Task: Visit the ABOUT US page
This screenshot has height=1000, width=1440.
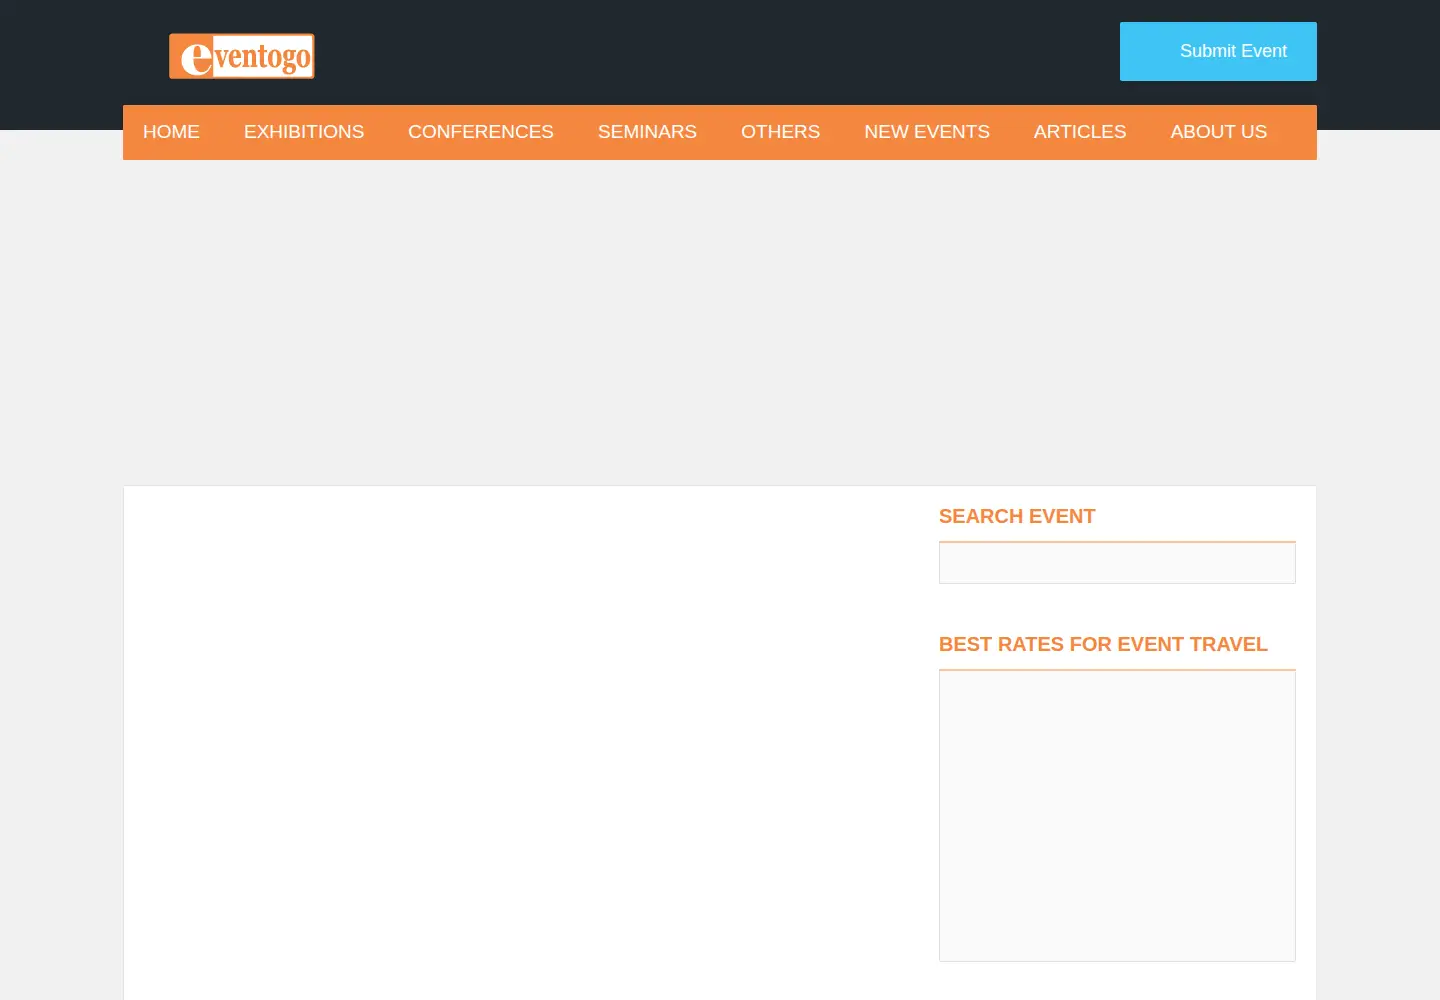Action: (1219, 132)
